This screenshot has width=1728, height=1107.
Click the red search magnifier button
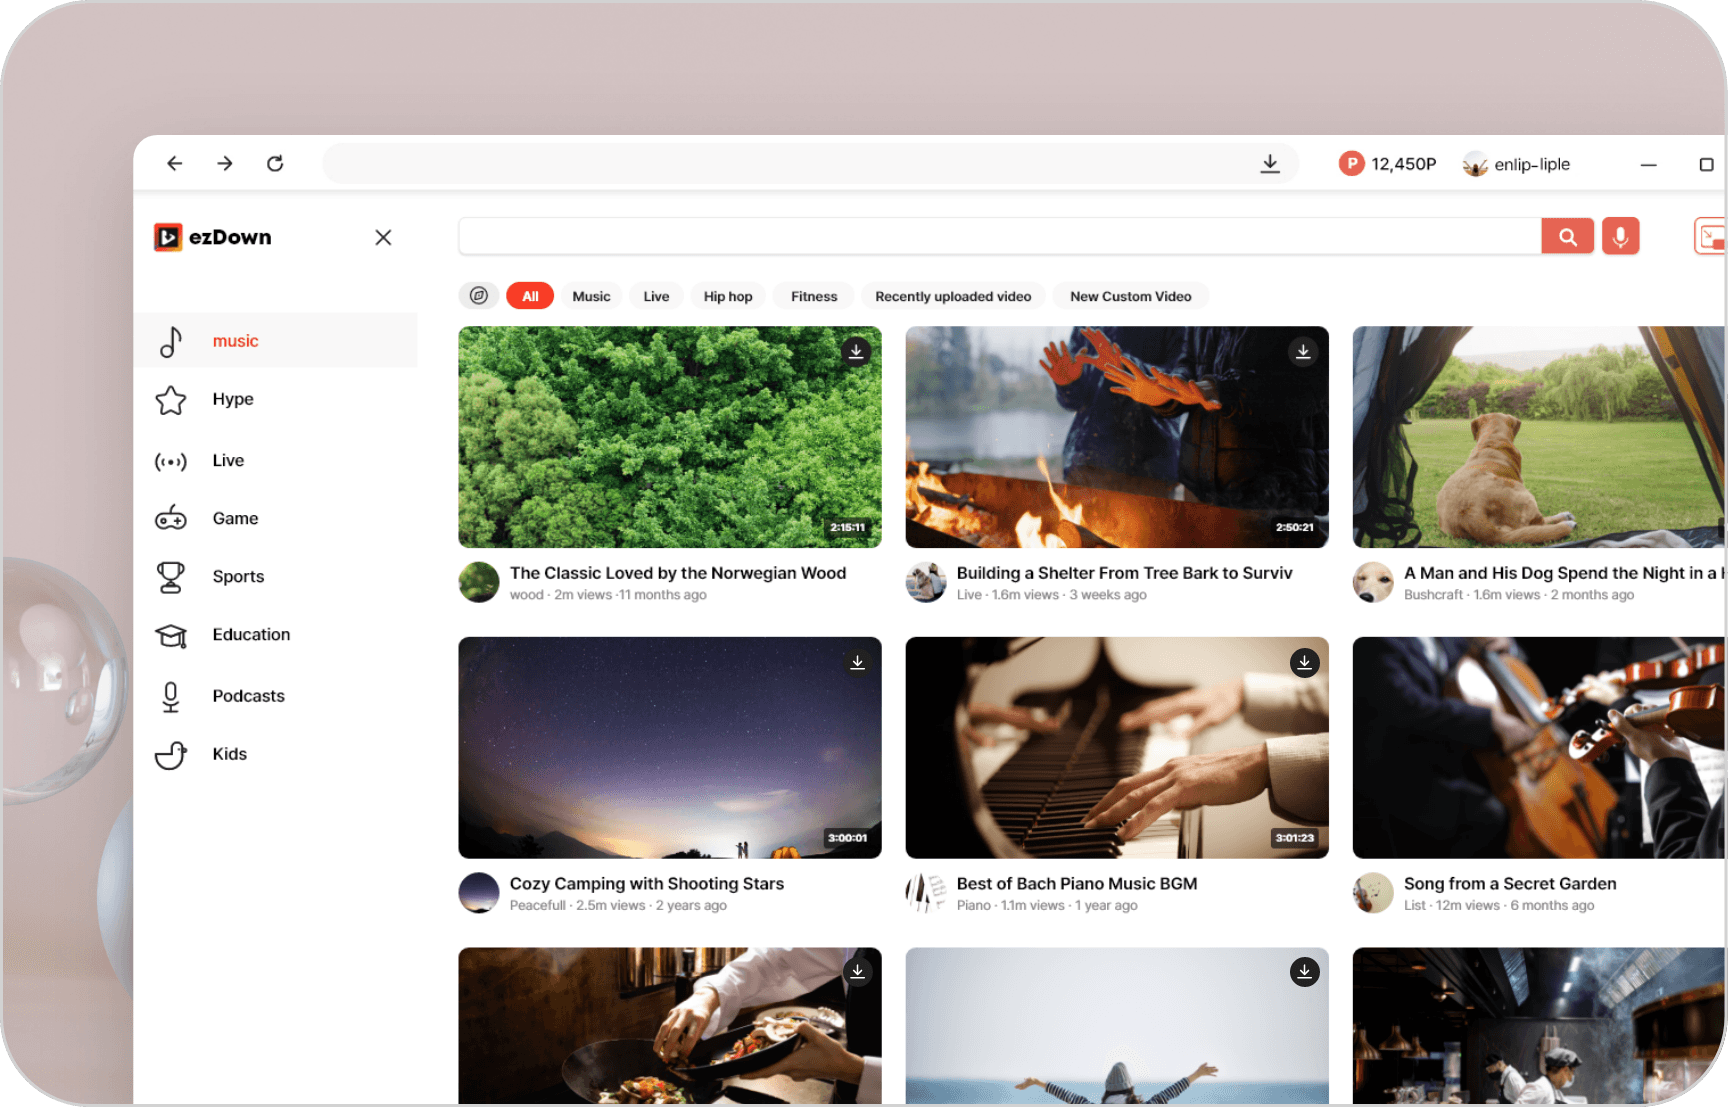pos(1567,236)
